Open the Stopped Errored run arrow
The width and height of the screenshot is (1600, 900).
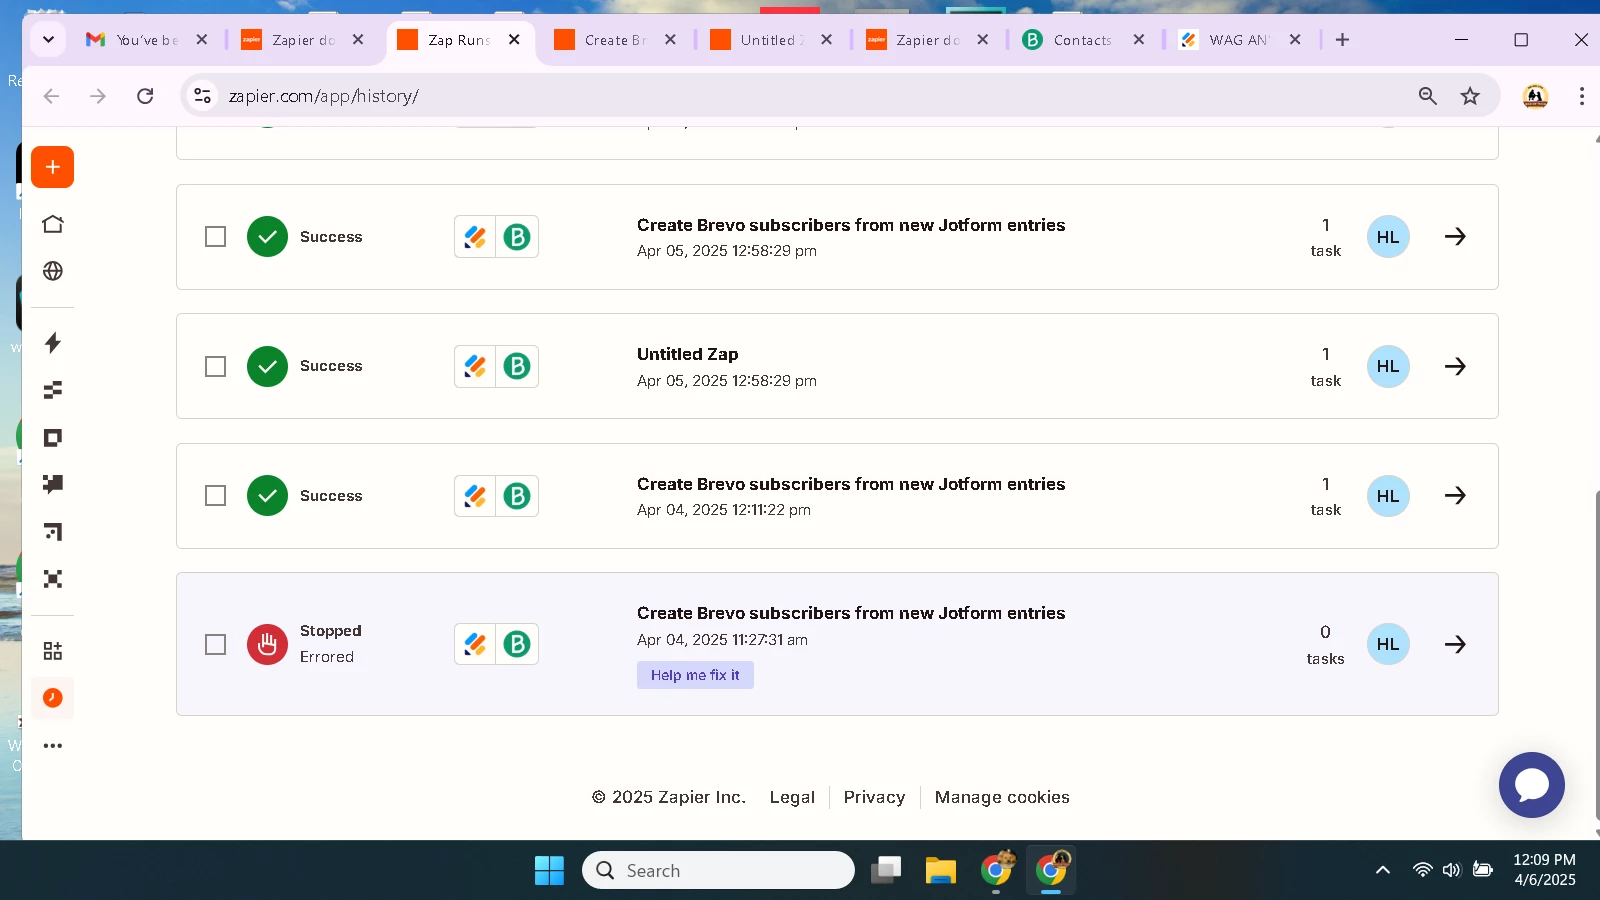(x=1455, y=644)
